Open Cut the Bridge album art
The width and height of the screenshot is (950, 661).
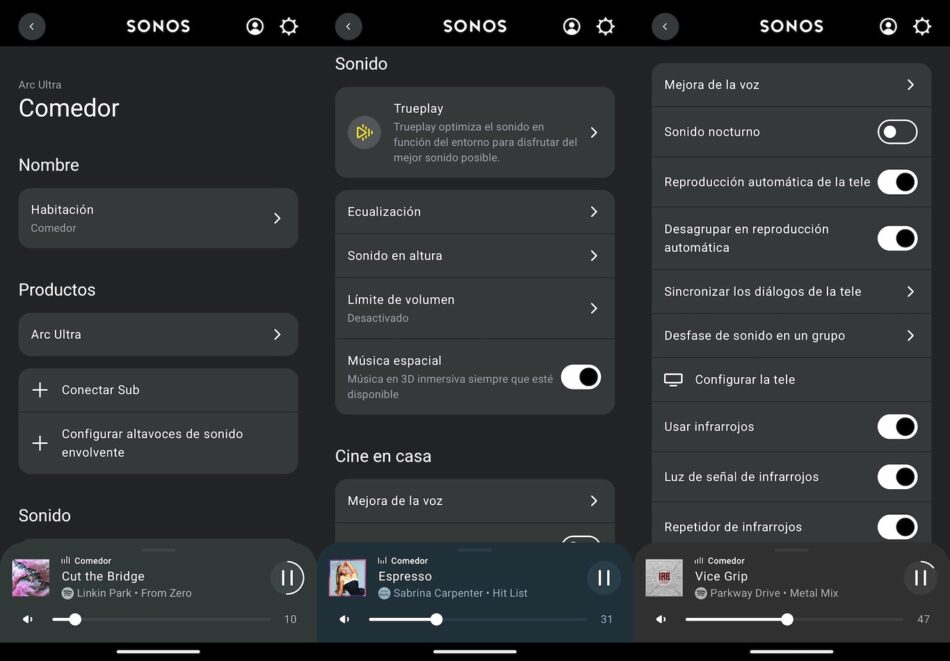[x=31, y=578]
